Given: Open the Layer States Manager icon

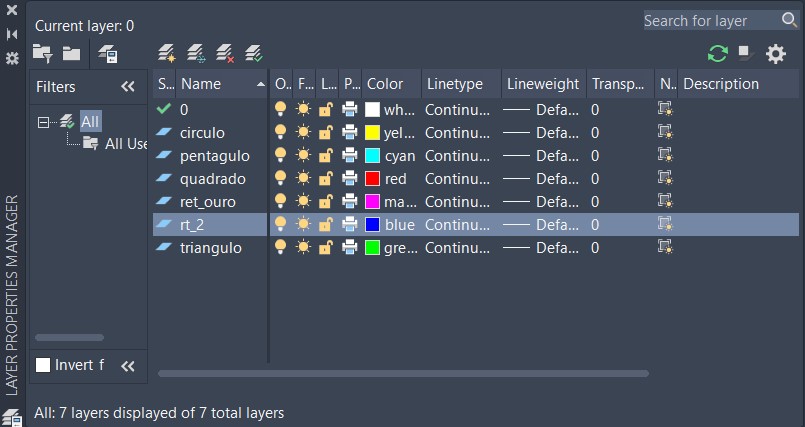Looking at the screenshot, I should [108, 54].
